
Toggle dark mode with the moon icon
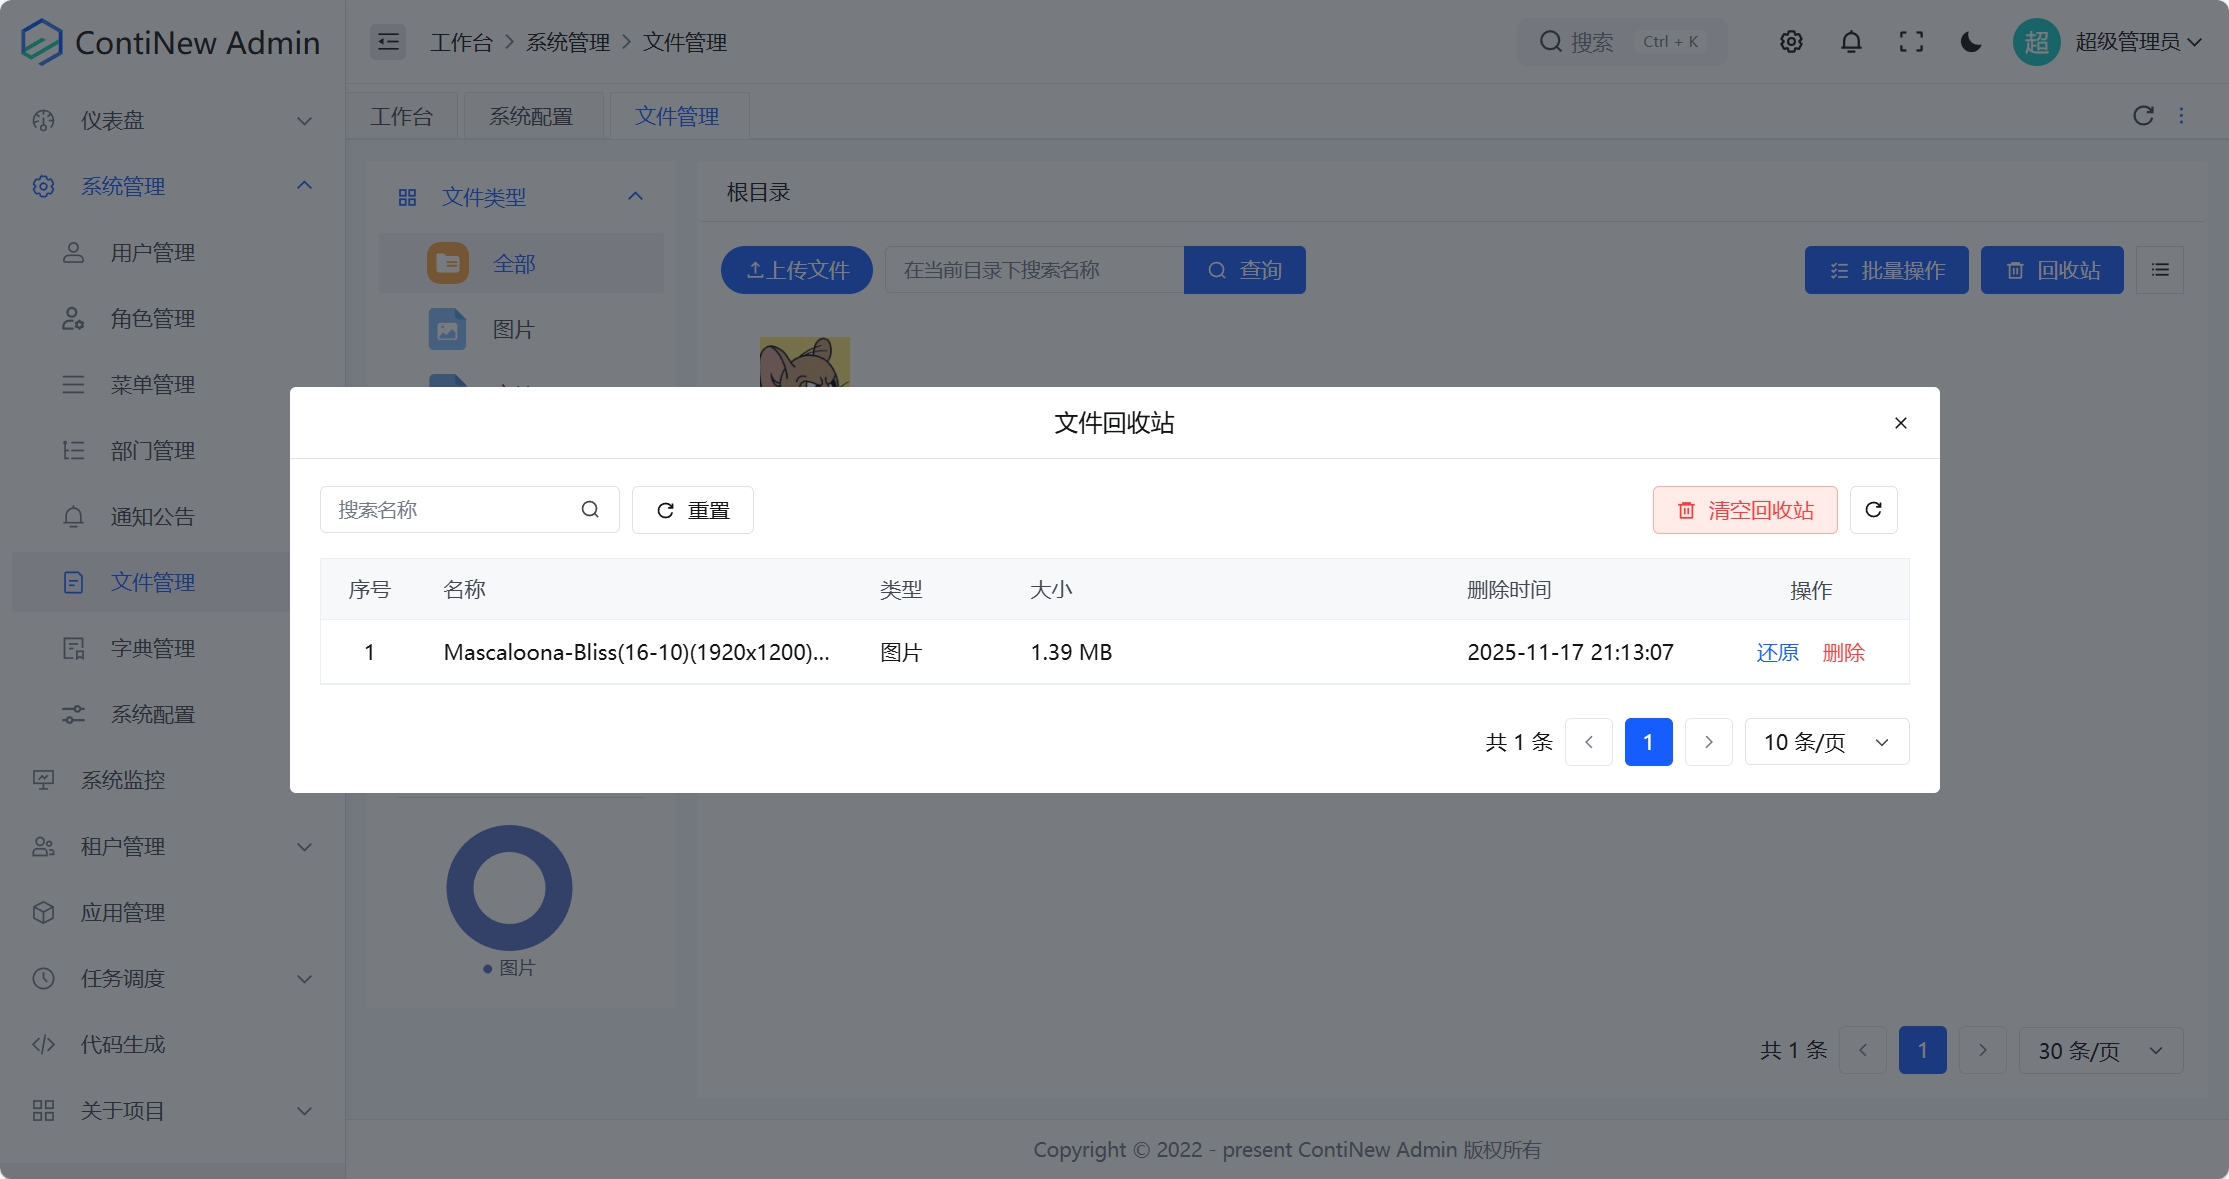(1971, 42)
